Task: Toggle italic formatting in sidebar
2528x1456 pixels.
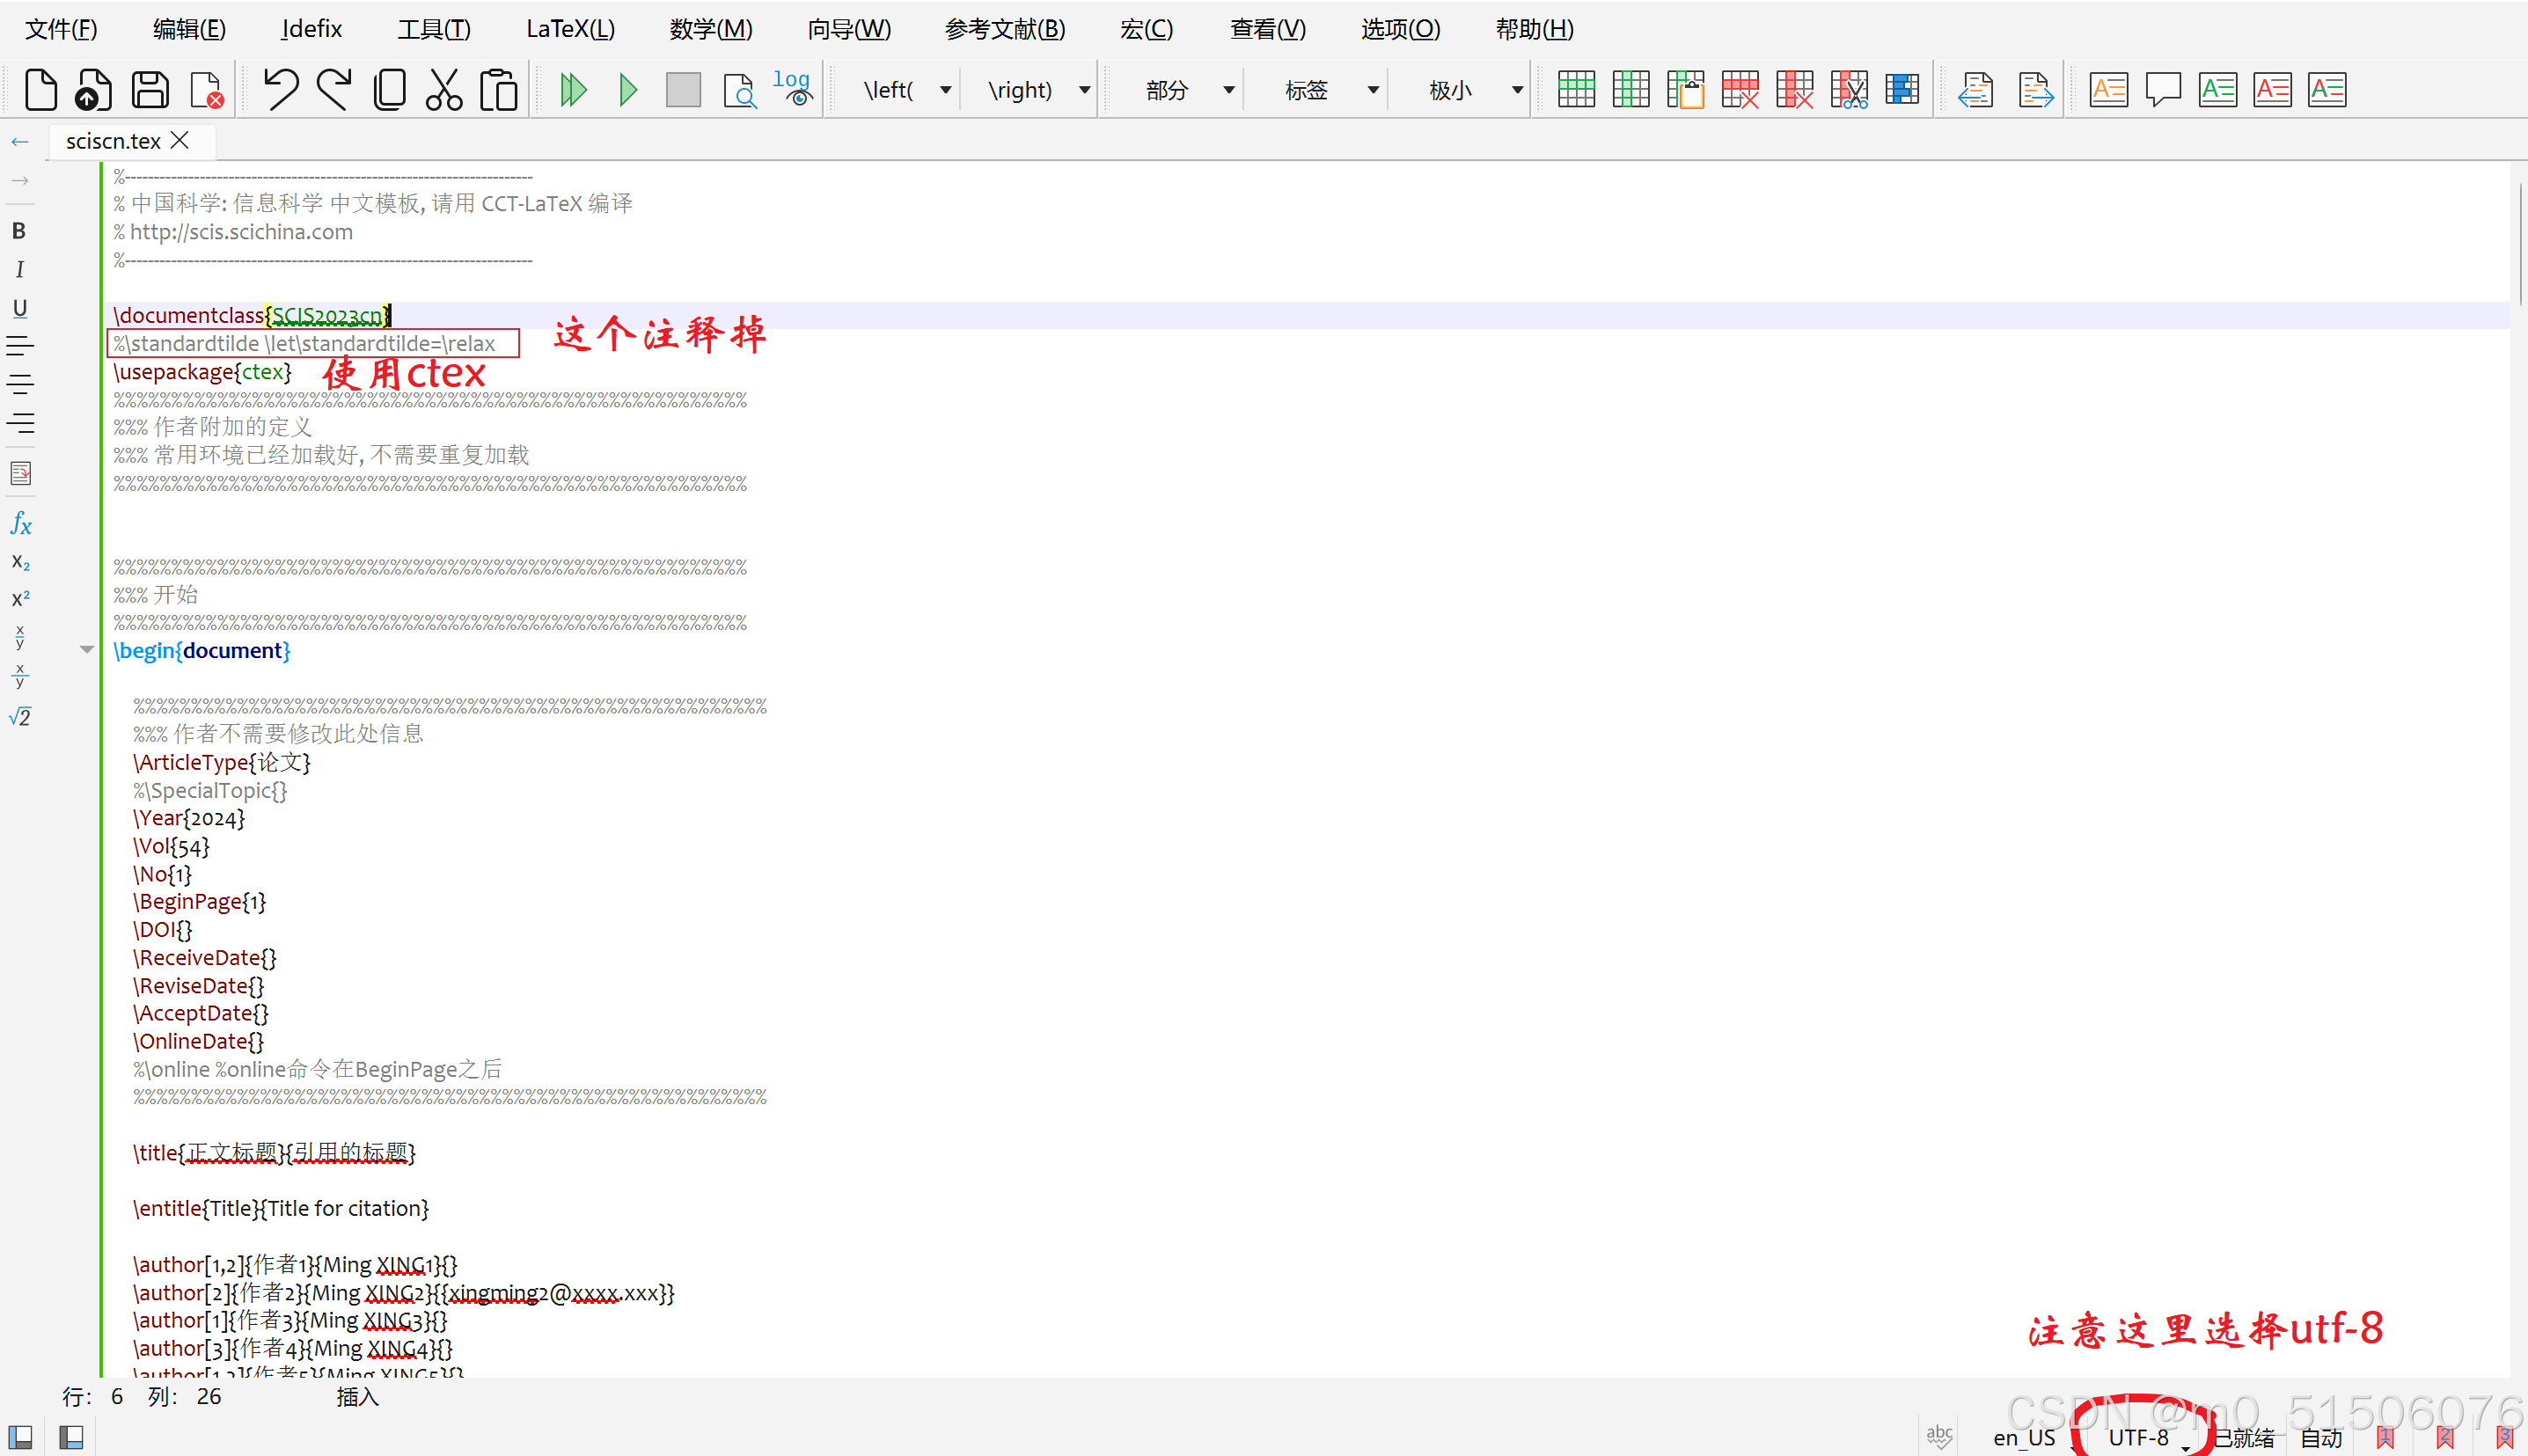Action: (19, 269)
